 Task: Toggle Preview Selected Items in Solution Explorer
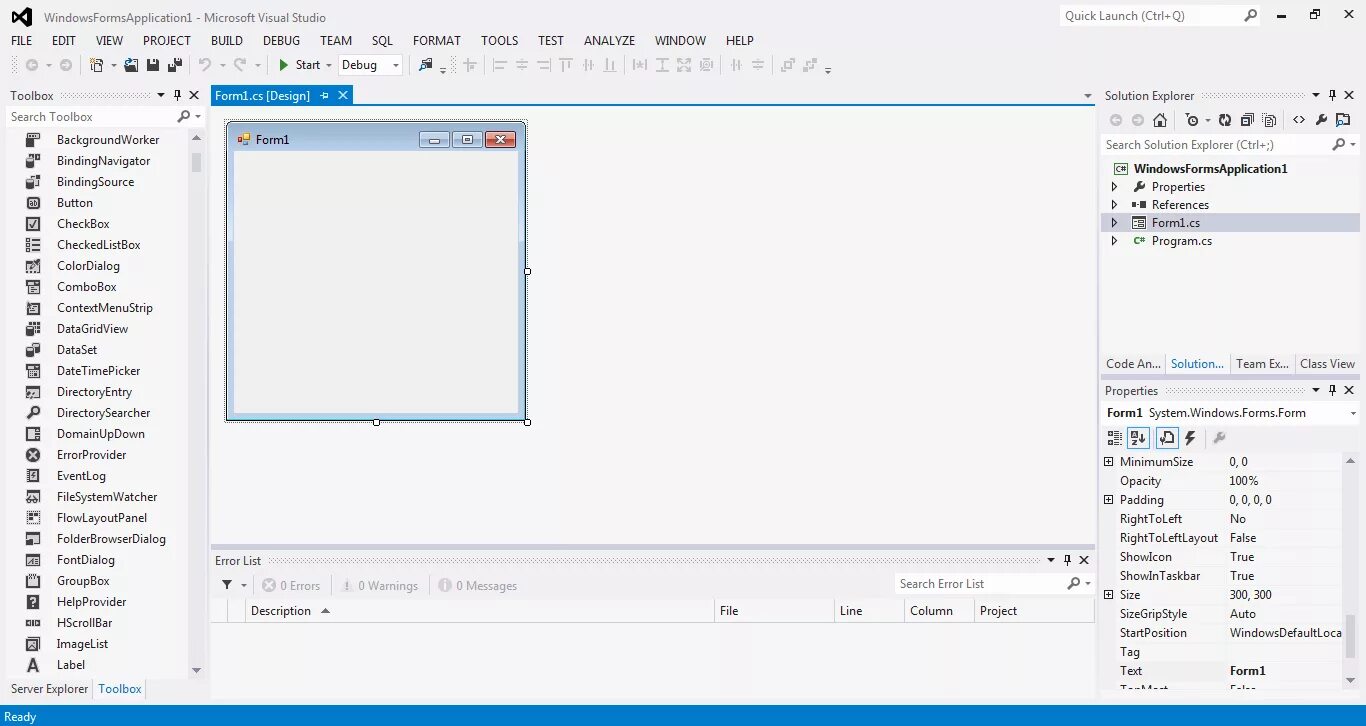click(1343, 120)
